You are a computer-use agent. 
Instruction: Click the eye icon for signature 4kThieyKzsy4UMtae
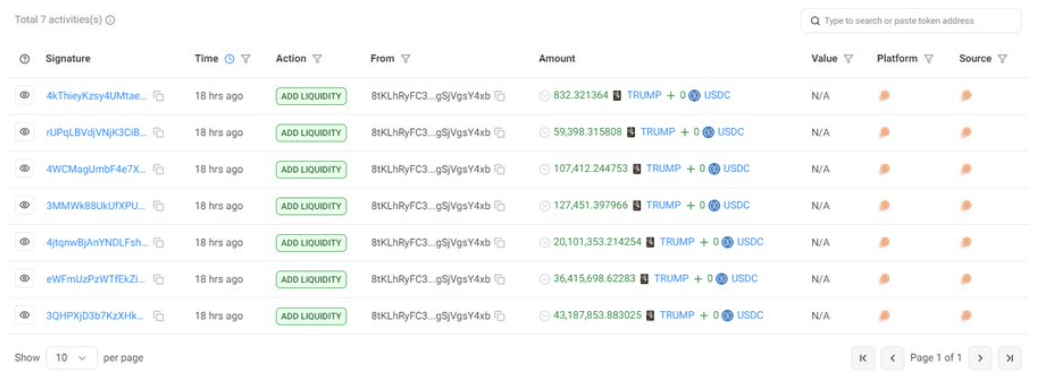(25, 95)
